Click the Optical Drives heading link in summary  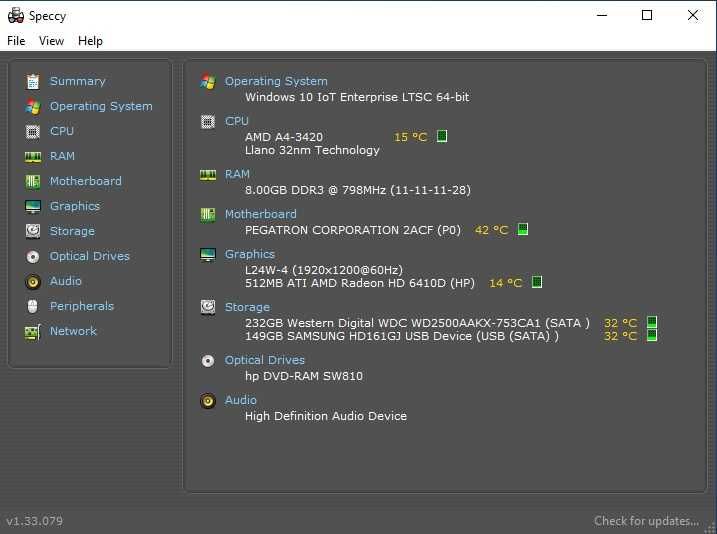(265, 360)
